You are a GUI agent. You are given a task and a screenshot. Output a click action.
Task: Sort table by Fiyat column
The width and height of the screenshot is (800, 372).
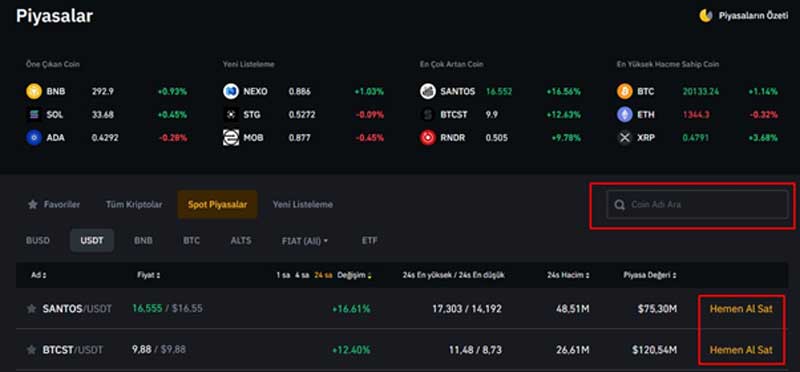(x=148, y=275)
